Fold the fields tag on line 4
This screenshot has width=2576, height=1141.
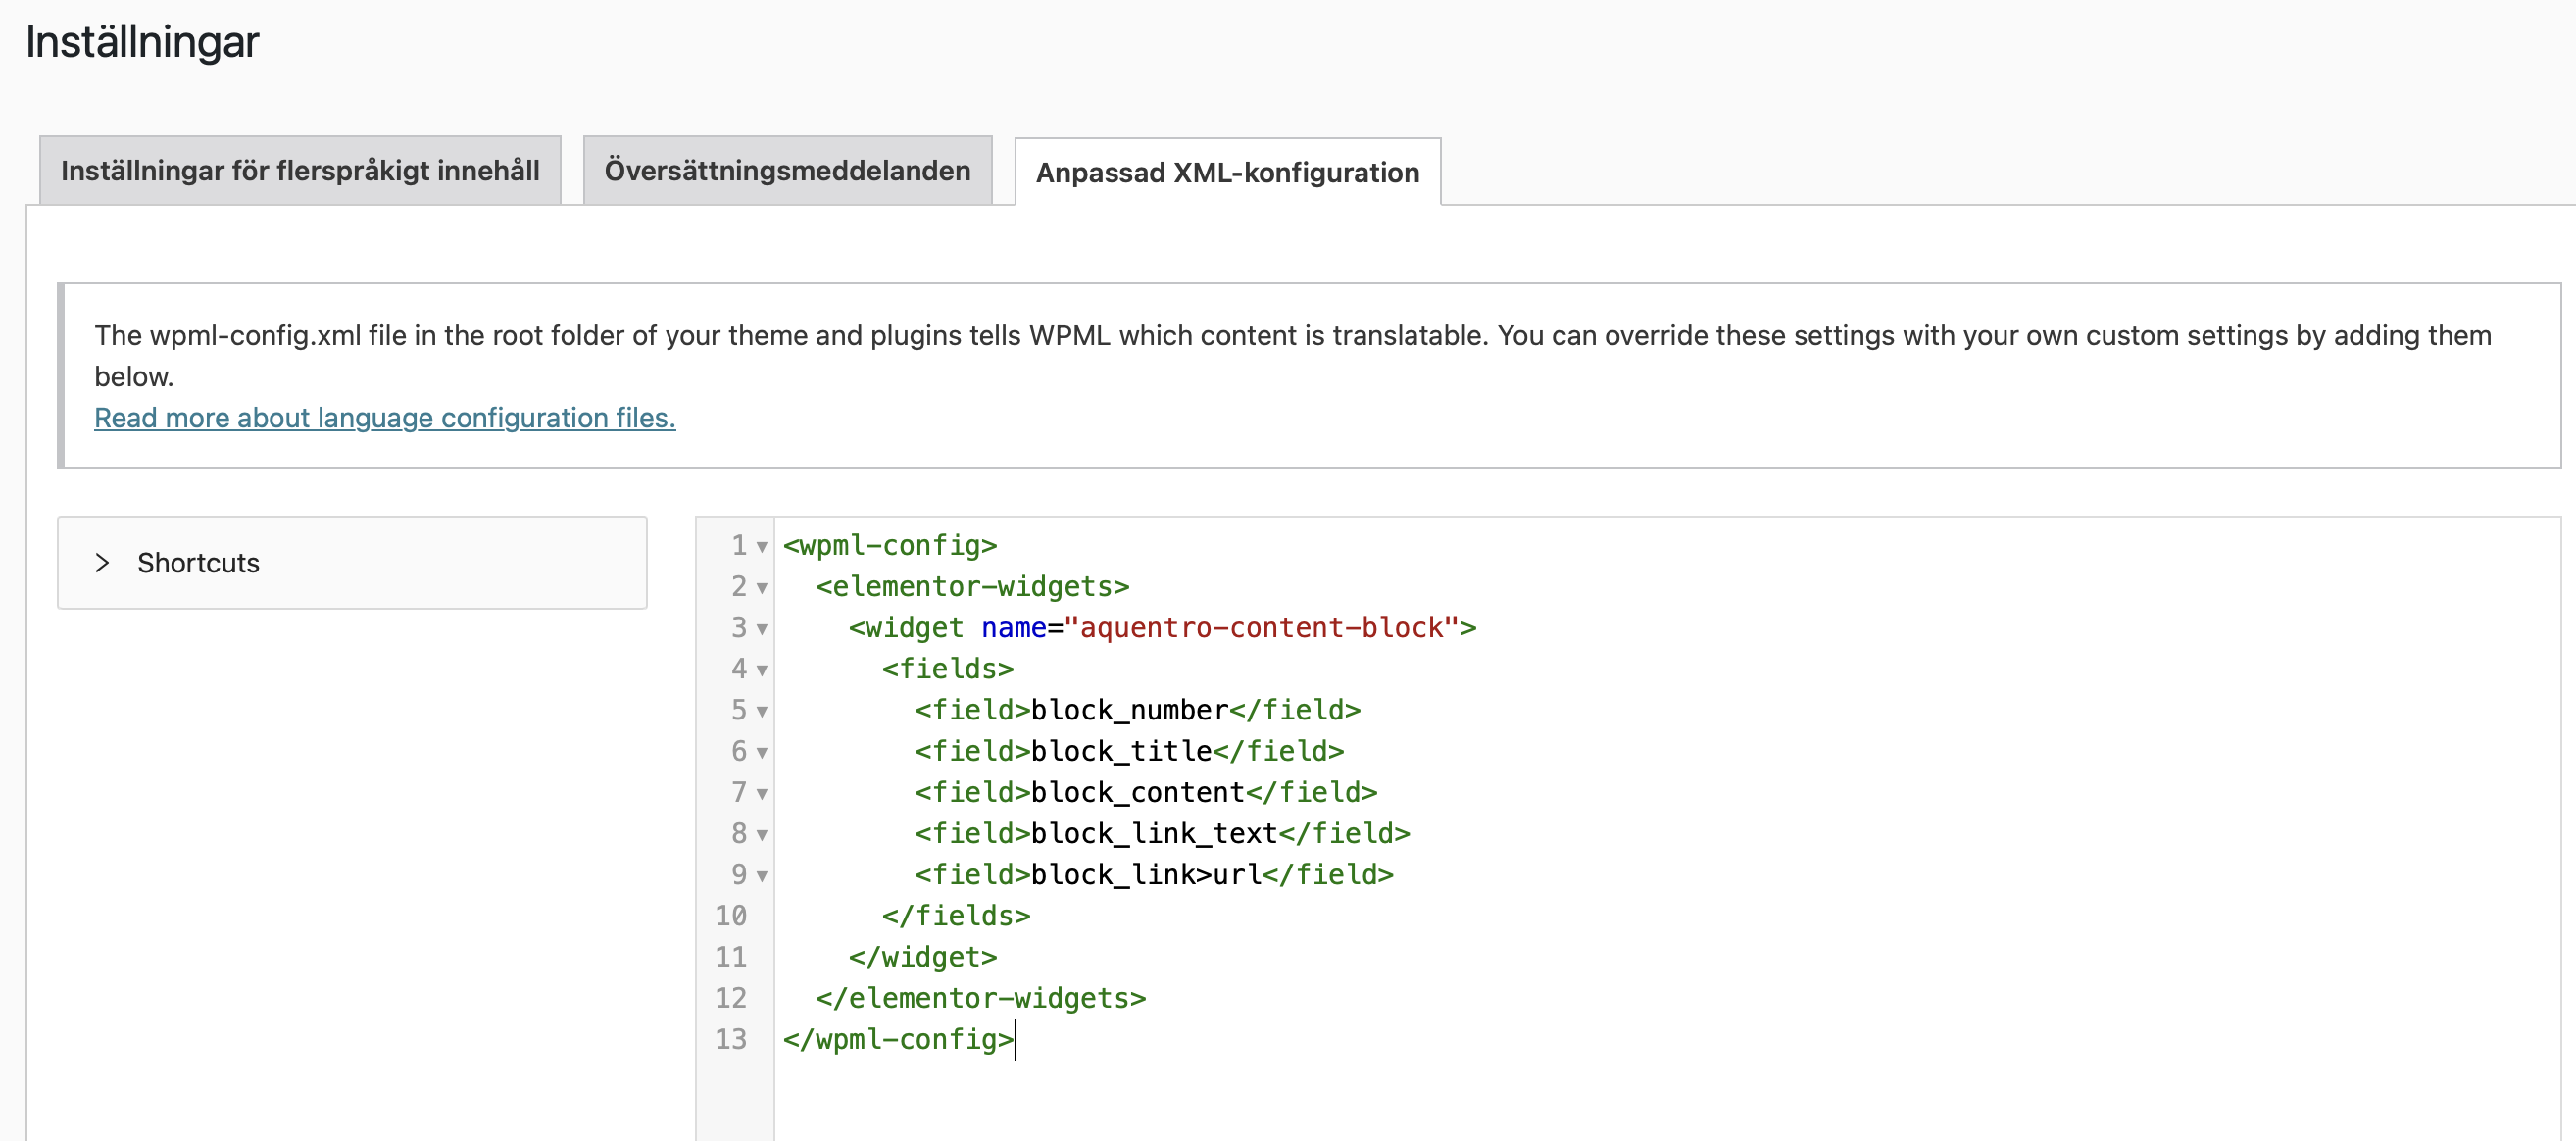click(x=762, y=670)
